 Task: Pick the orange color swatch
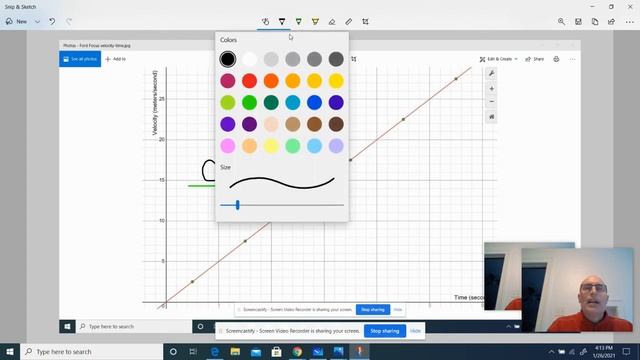[x=271, y=81]
